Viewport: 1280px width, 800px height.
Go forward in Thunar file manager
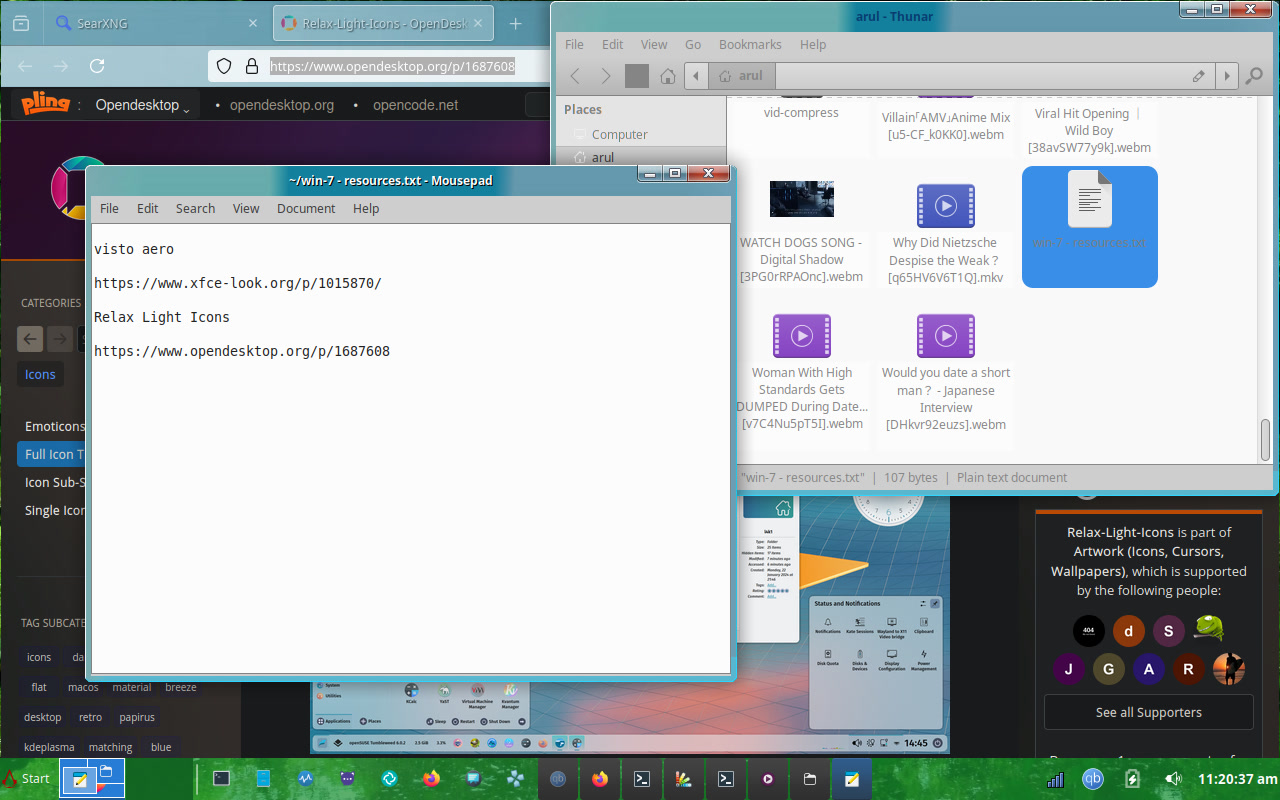click(x=606, y=75)
